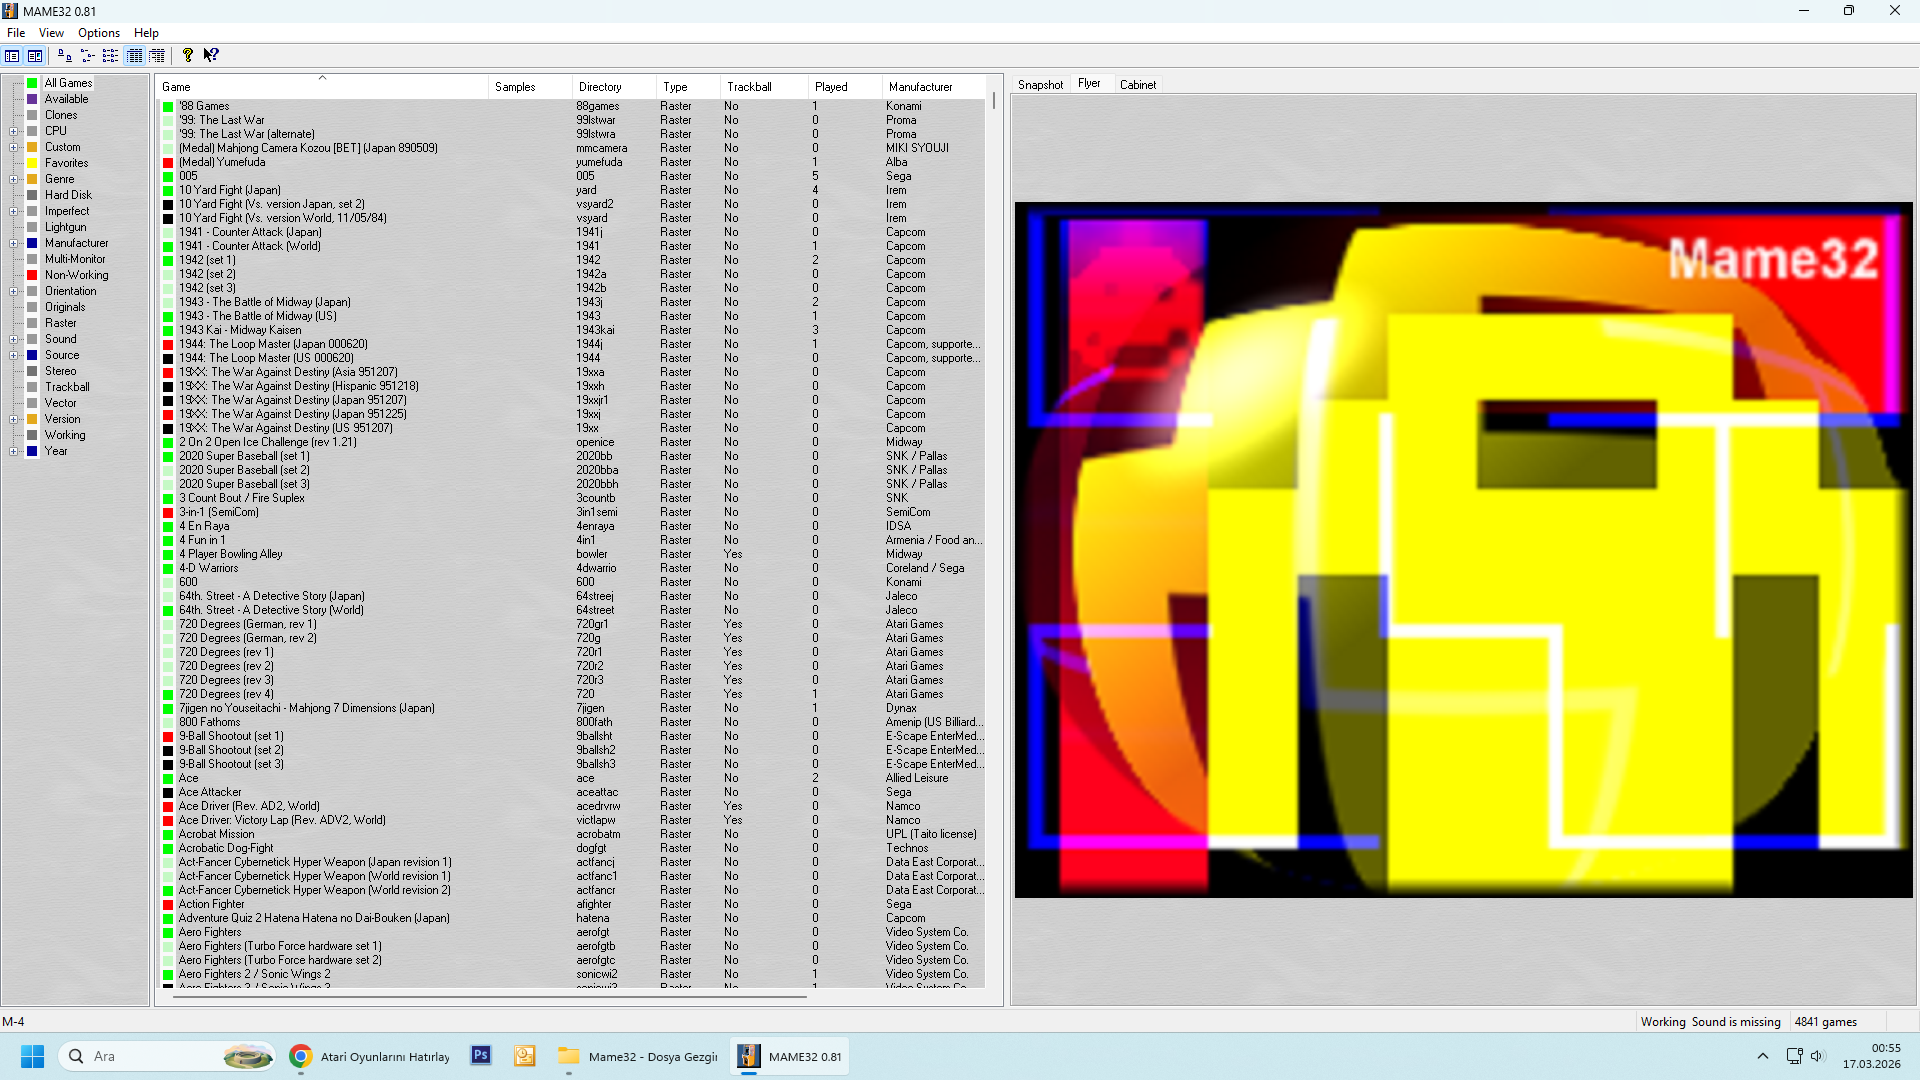Click the game list vertical scrollbar thumb
The width and height of the screenshot is (1920, 1080).
point(994,102)
